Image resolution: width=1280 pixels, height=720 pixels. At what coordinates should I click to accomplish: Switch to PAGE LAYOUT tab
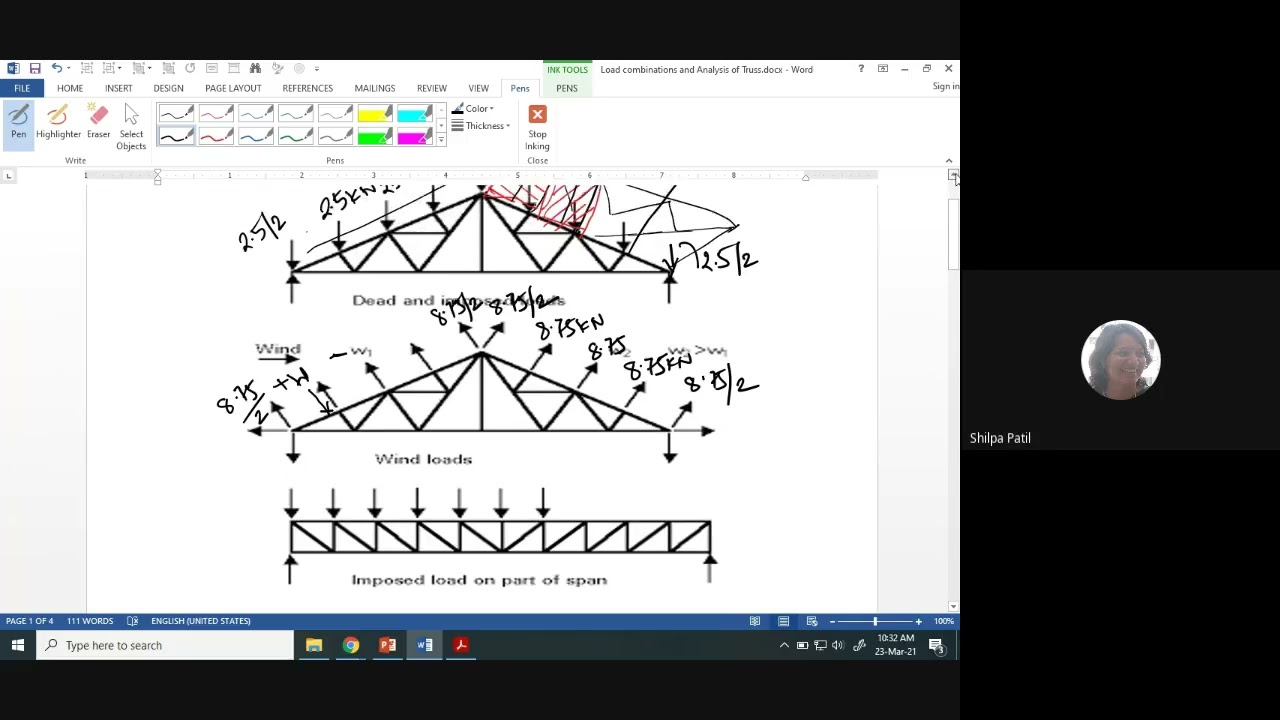[x=233, y=88]
